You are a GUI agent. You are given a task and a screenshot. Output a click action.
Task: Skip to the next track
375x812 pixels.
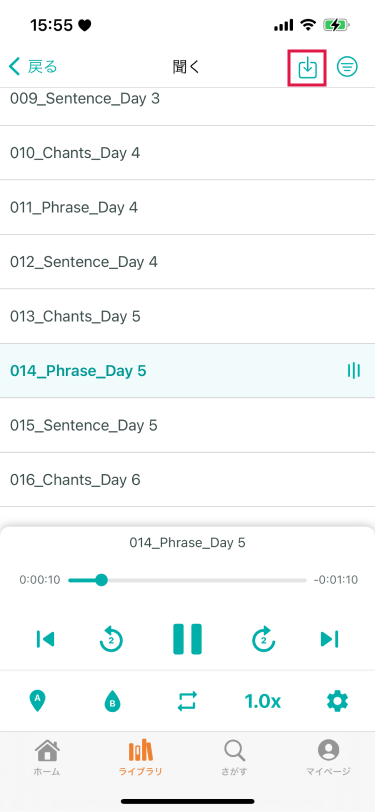click(x=330, y=640)
